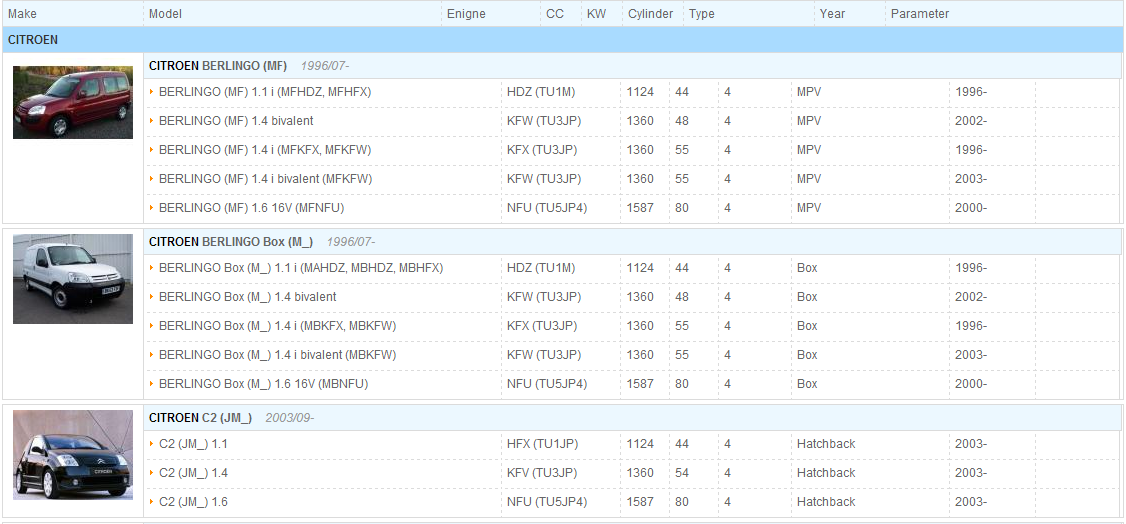Select Hatchback type in C2 1.6 row

[826, 502]
